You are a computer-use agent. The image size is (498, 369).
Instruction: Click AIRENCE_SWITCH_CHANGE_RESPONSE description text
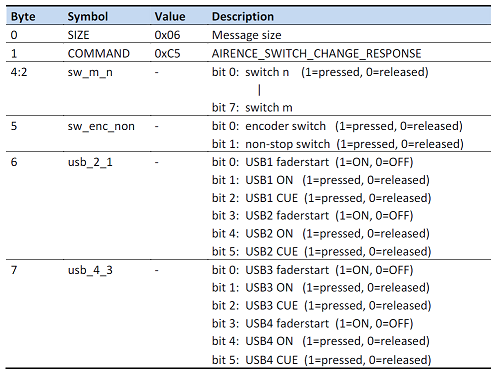point(316,54)
